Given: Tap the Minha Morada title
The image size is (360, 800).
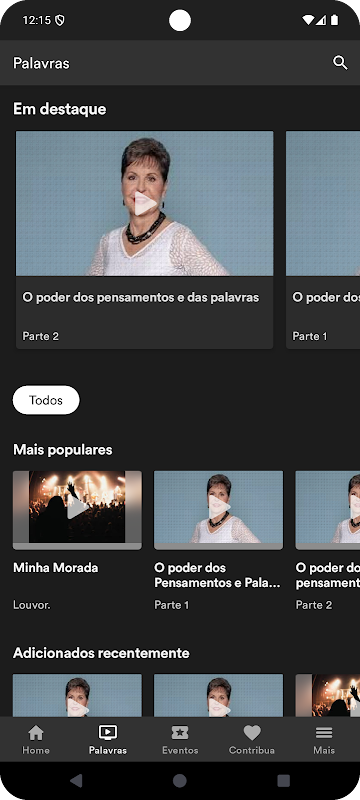Looking at the screenshot, I should (56, 568).
